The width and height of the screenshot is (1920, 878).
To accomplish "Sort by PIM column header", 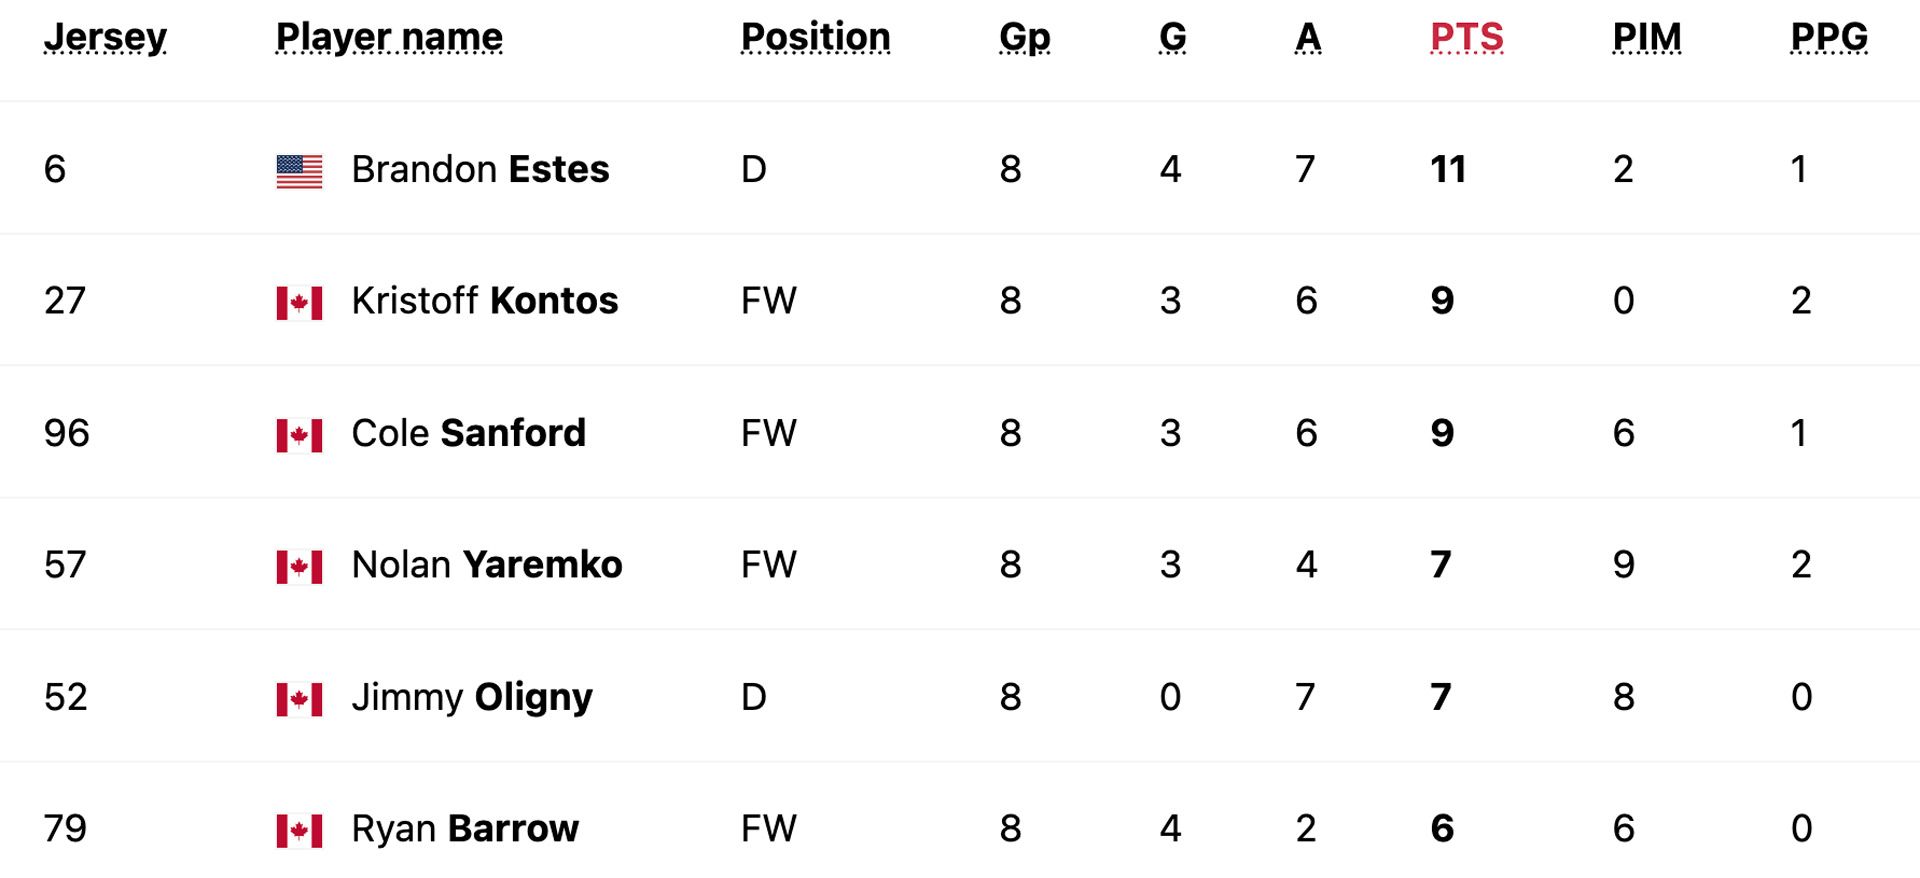I will click(x=1646, y=37).
